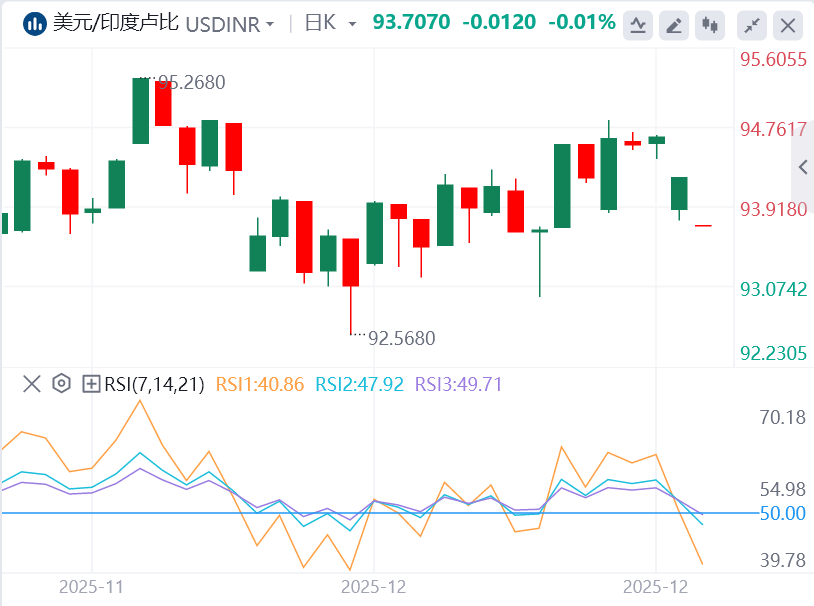814x606 pixels.
Task: Expand the right side panel arrow
Action: click(x=801, y=168)
